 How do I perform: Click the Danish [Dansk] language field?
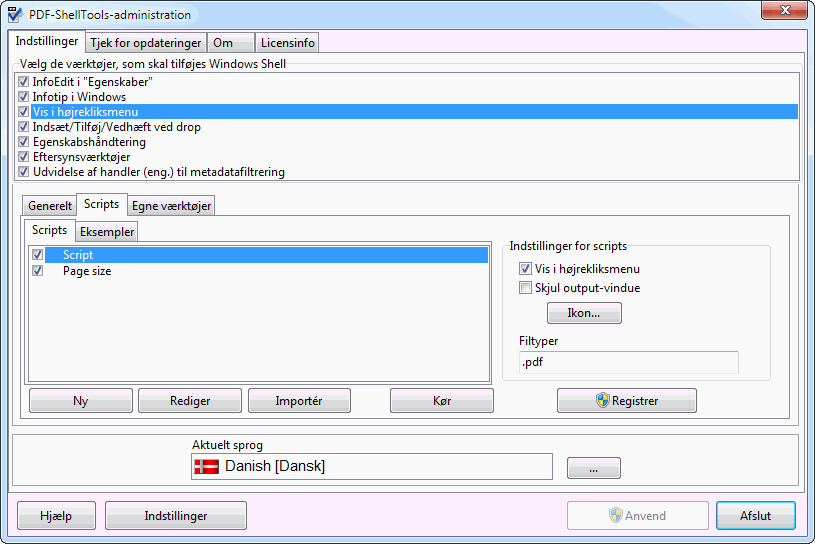372,466
